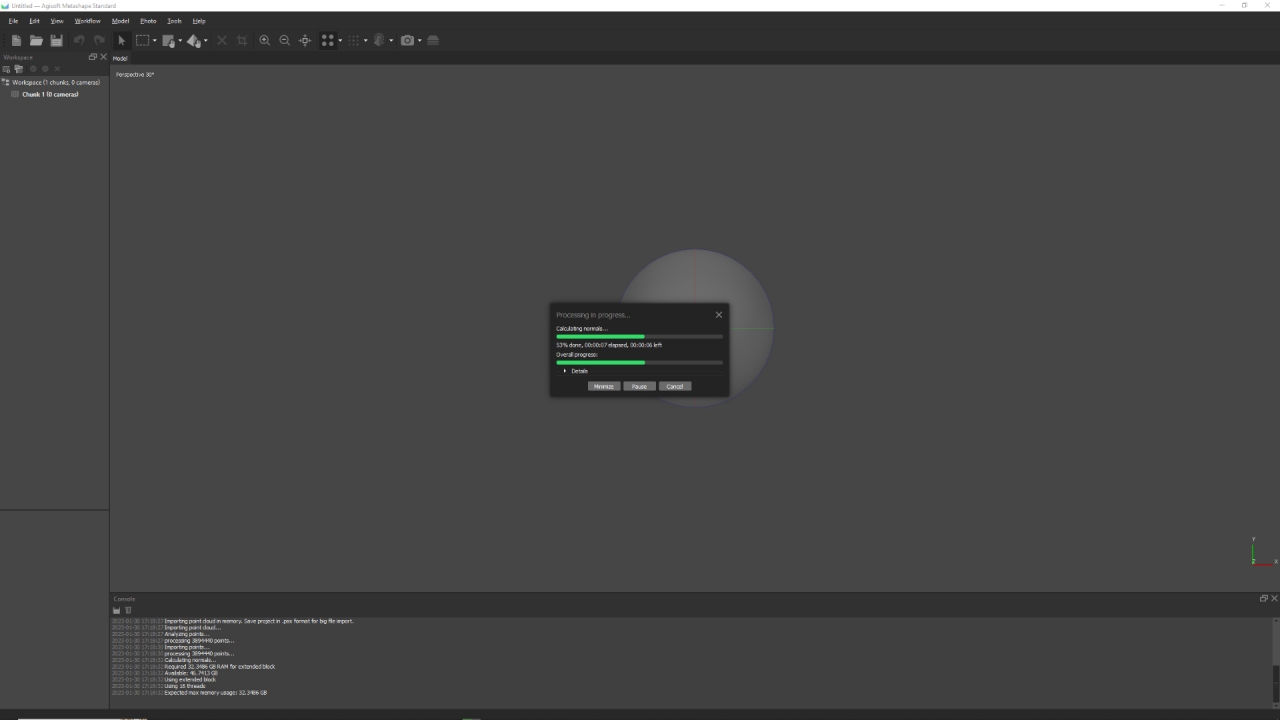Click the Minimize button in progress dialog
Image resolution: width=1280 pixels, height=720 pixels.
[604, 386]
